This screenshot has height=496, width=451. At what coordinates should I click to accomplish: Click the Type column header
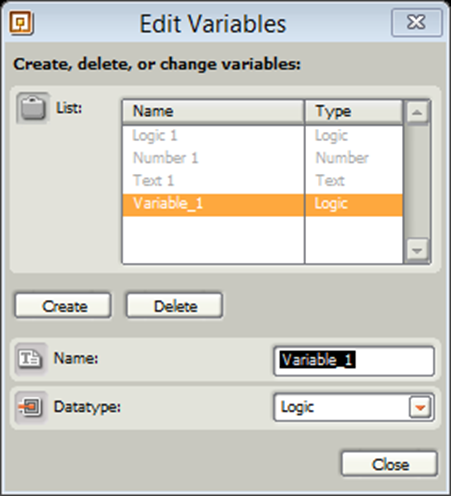coord(354,111)
